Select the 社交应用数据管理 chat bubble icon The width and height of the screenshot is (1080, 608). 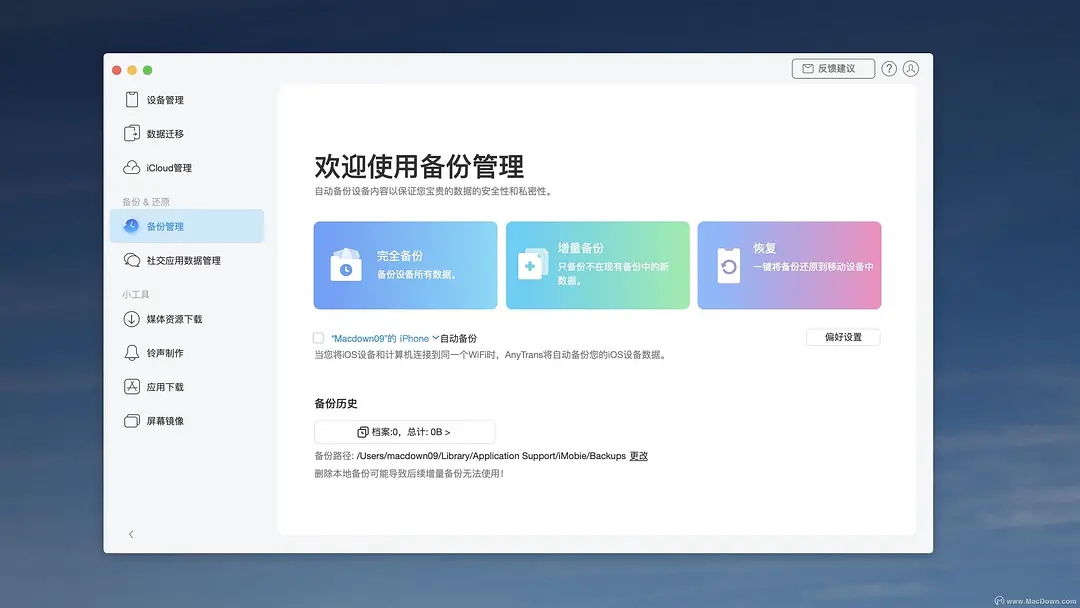(x=132, y=259)
